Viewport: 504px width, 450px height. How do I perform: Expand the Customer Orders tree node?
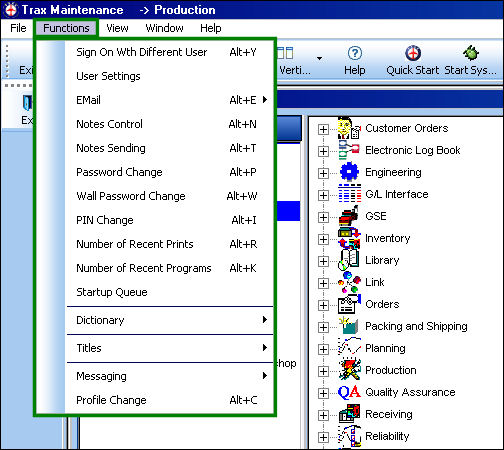pos(323,129)
